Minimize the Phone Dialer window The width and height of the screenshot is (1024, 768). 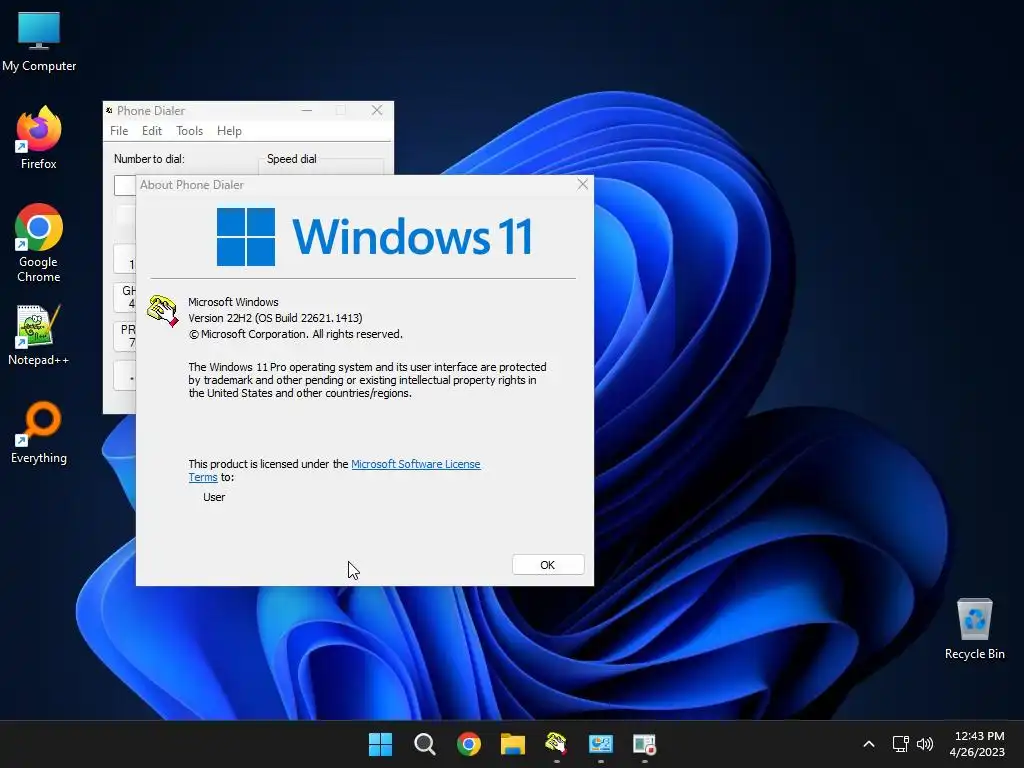(x=306, y=110)
